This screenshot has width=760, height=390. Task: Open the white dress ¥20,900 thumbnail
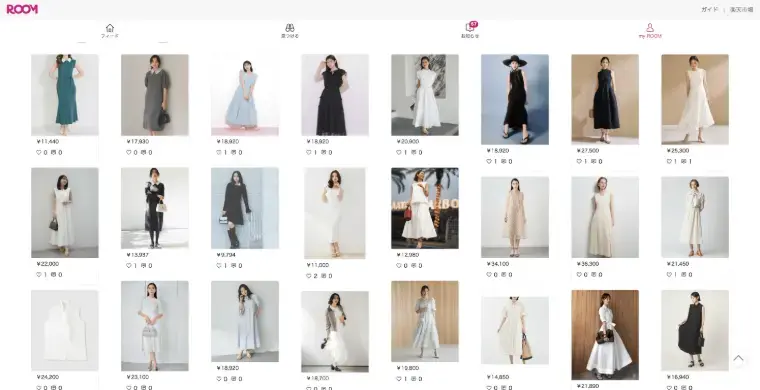click(425, 95)
